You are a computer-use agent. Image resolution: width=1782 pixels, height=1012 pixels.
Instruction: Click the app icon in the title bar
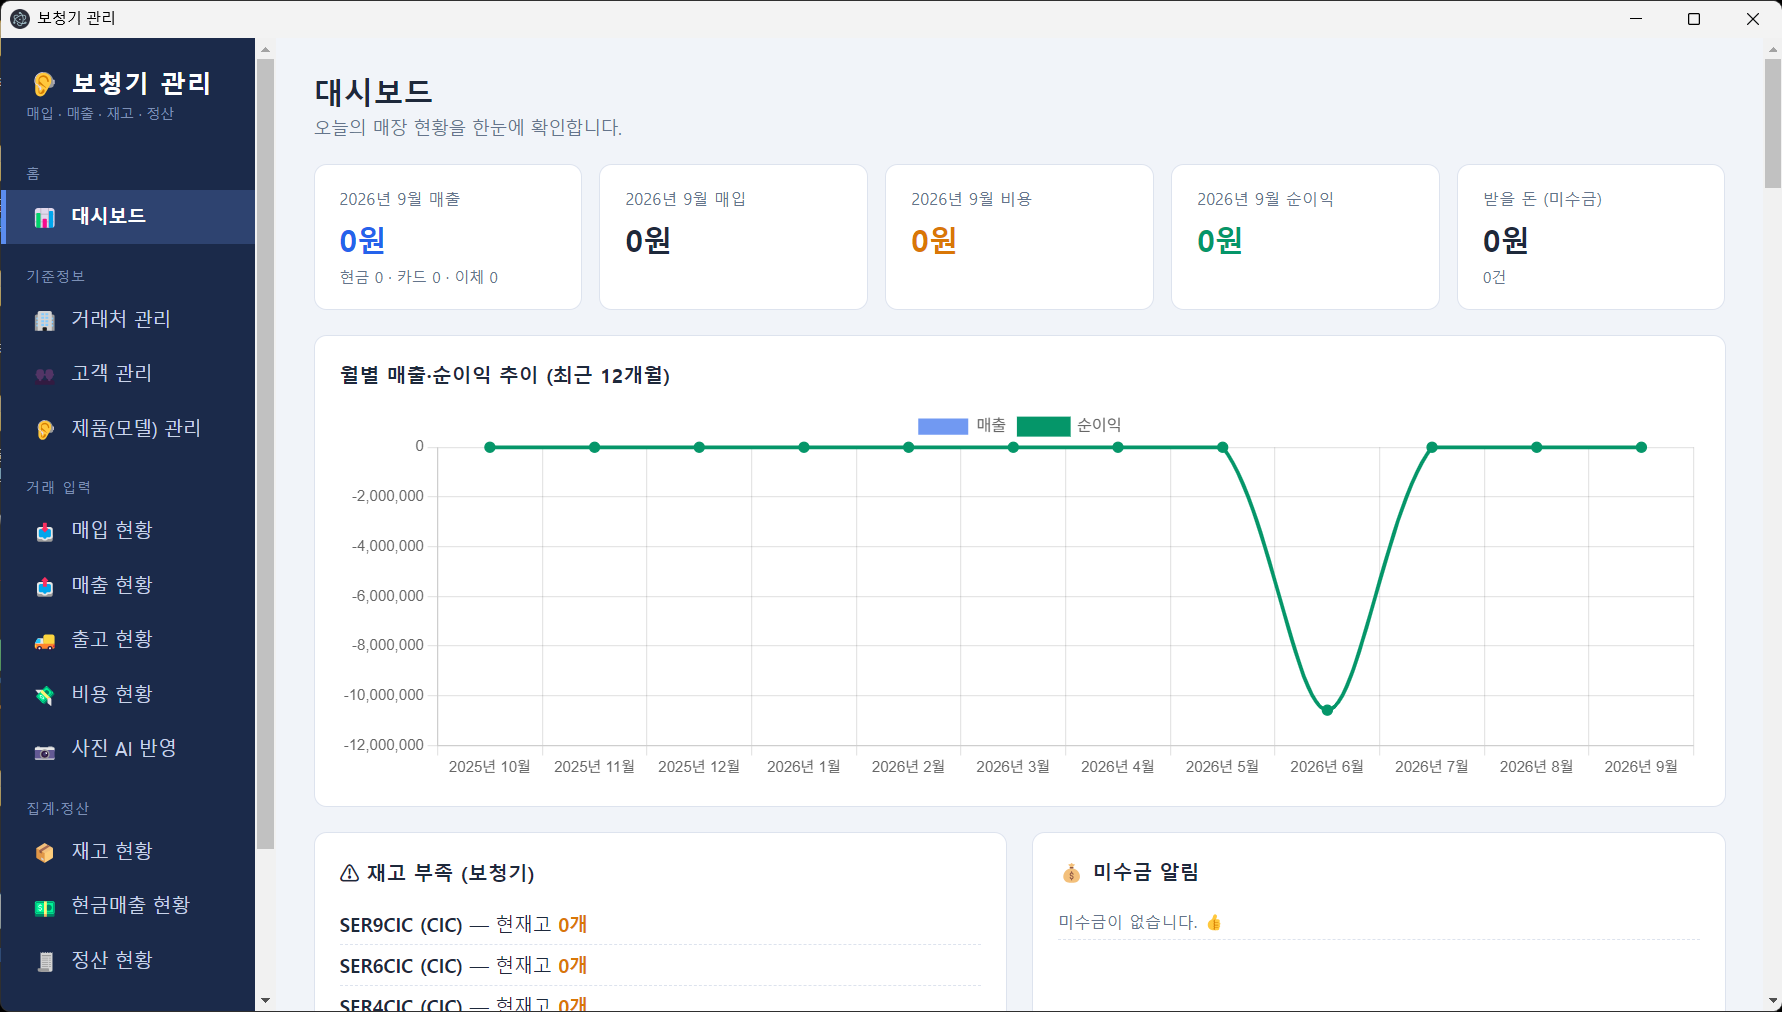[x=19, y=19]
